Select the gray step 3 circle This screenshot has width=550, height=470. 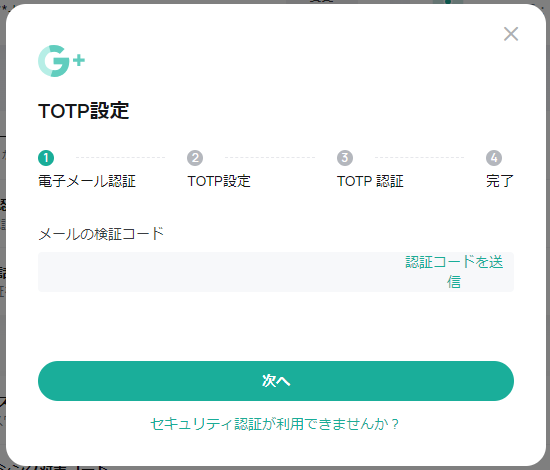coord(345,158)
